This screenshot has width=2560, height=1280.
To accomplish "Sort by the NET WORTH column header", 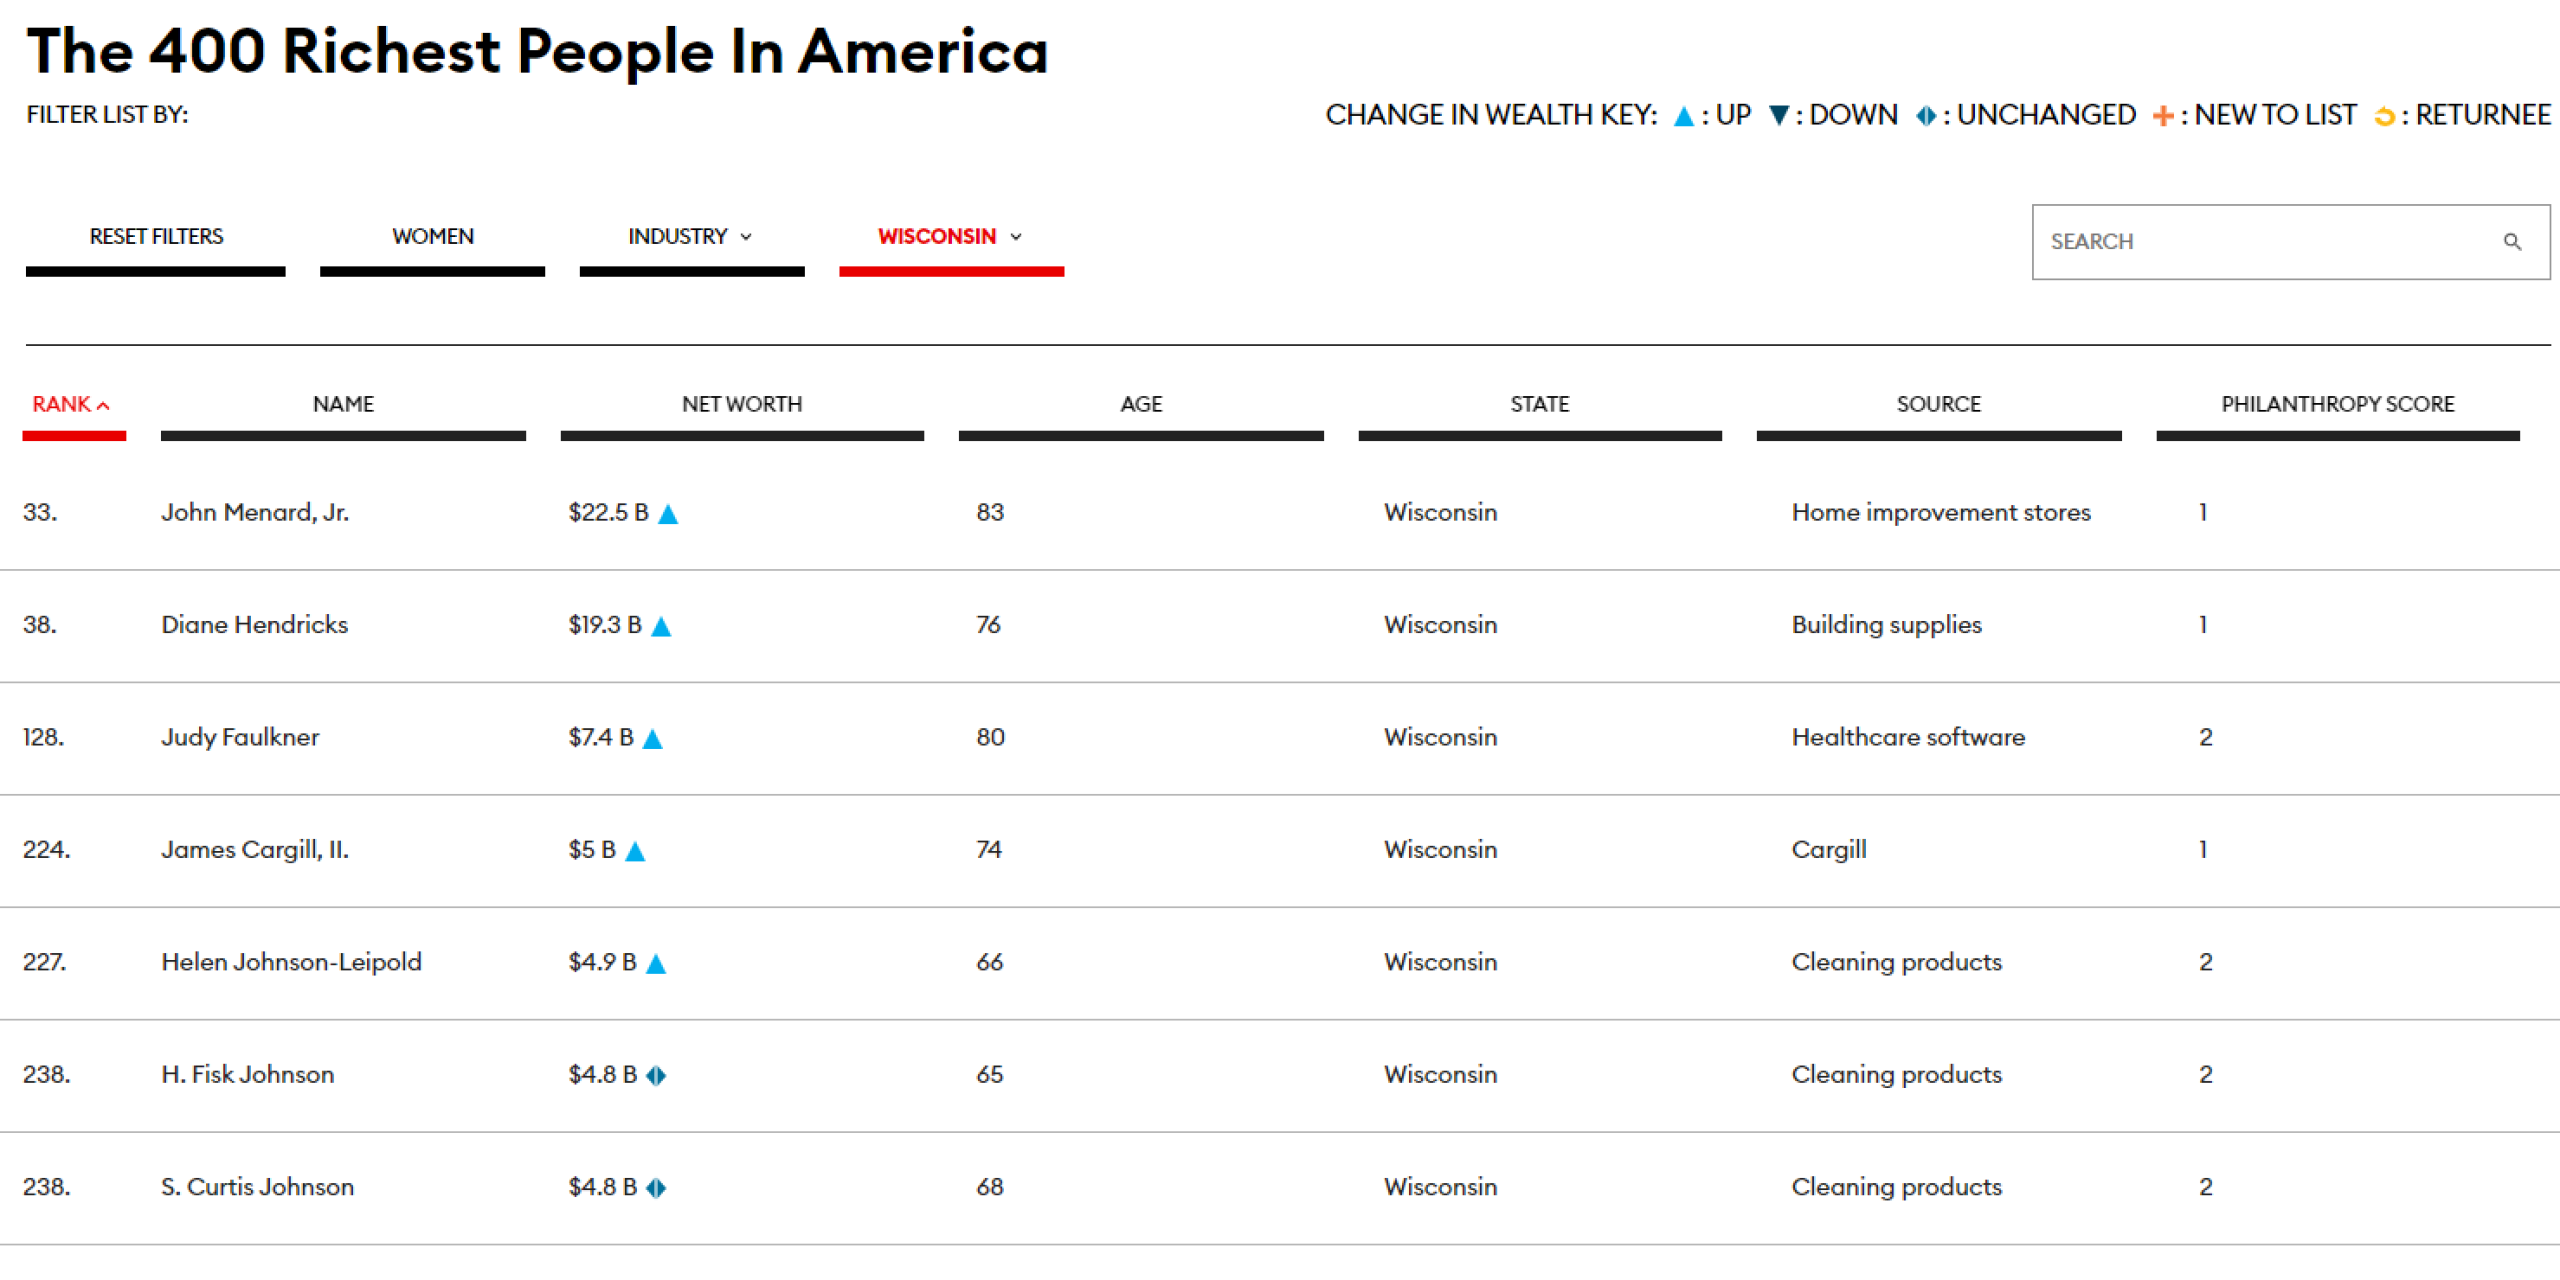I will point(742,404).
